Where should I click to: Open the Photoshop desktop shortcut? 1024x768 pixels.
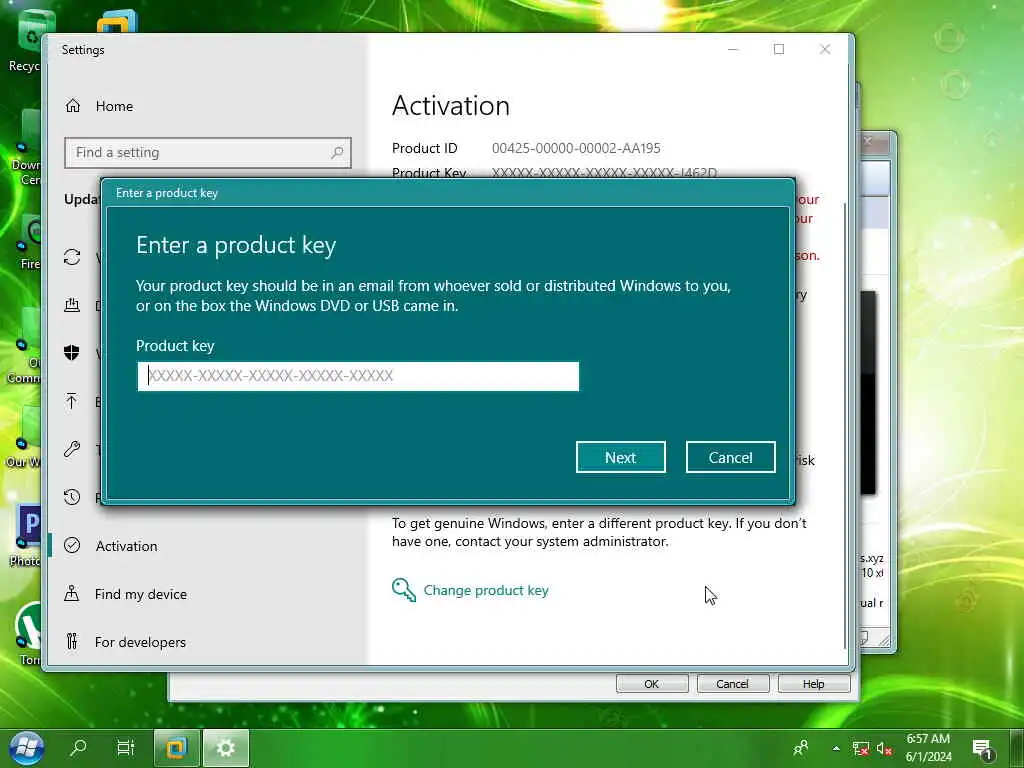pyautogui.click(x=26, y=536)
